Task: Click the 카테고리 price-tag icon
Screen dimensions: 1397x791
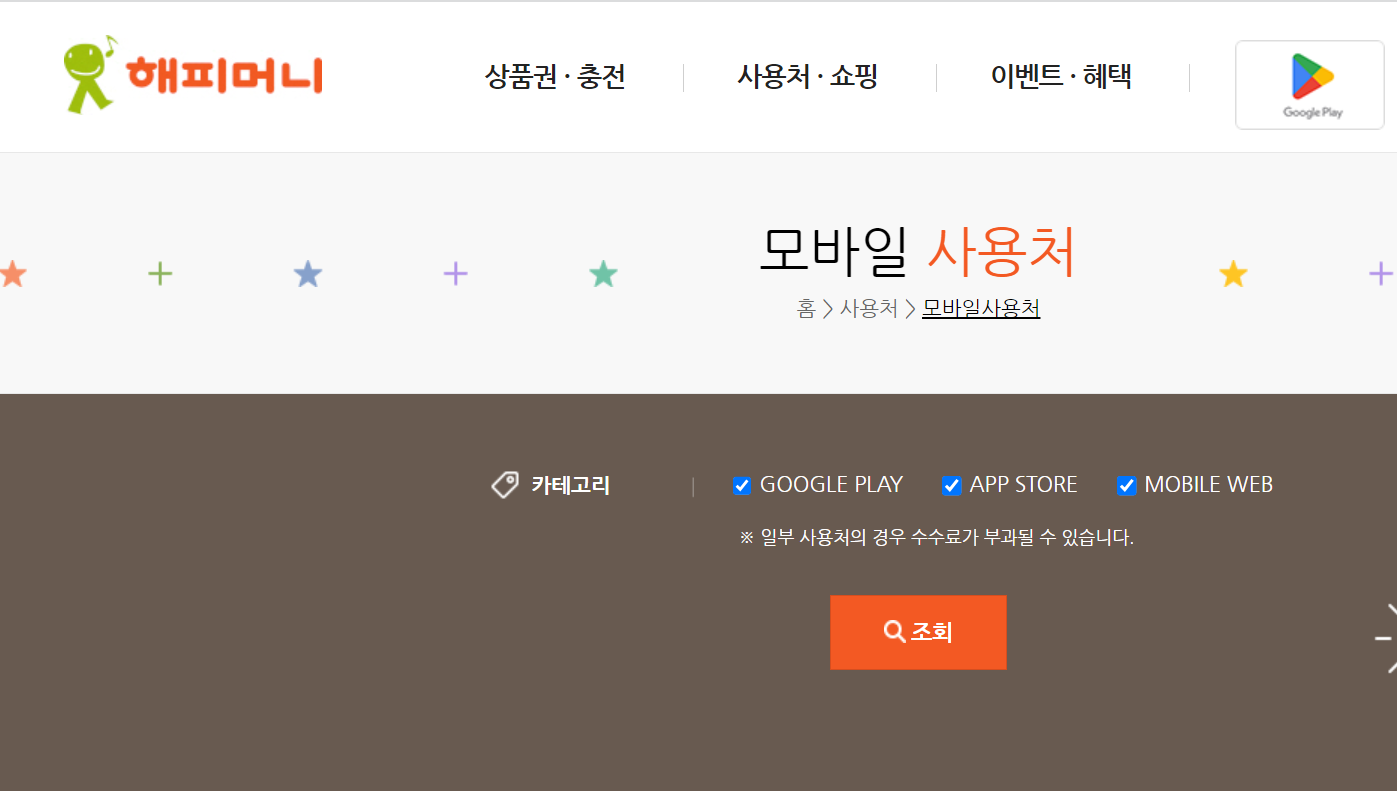Action: pos(505,484)
